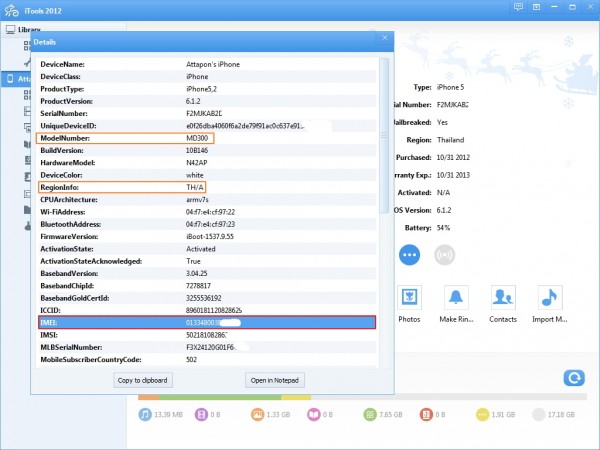
Task: Select the DeviceClass row
Action: 207,77
